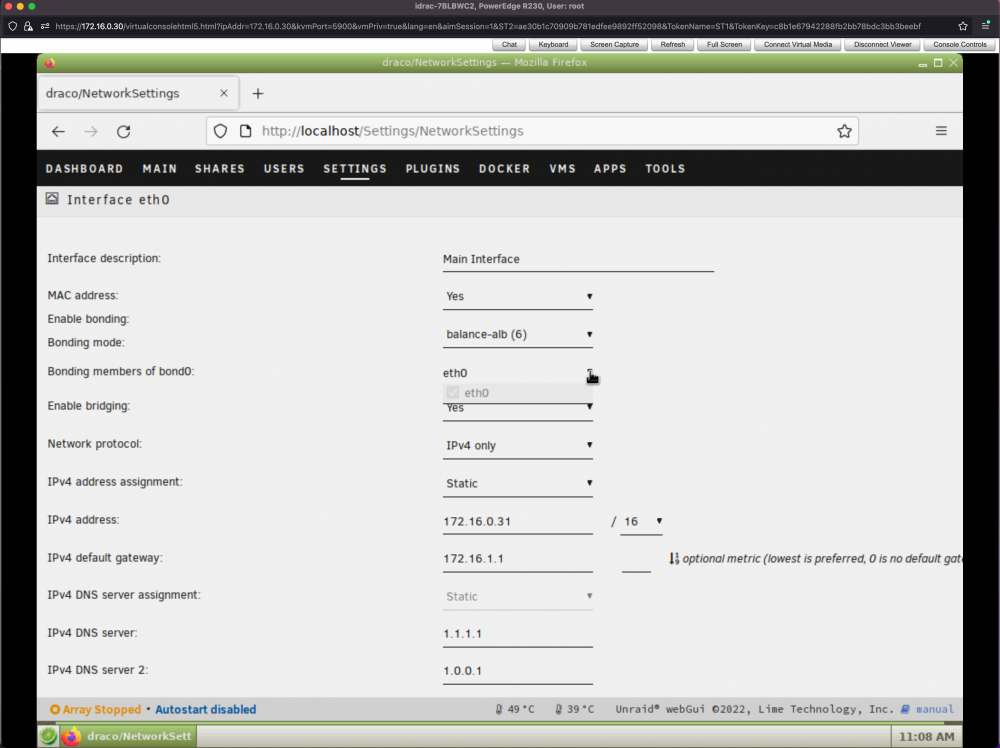Click the 39 °C temperature icon
The height and width of the screenshot is (748, 1000).
click(559, 709)
